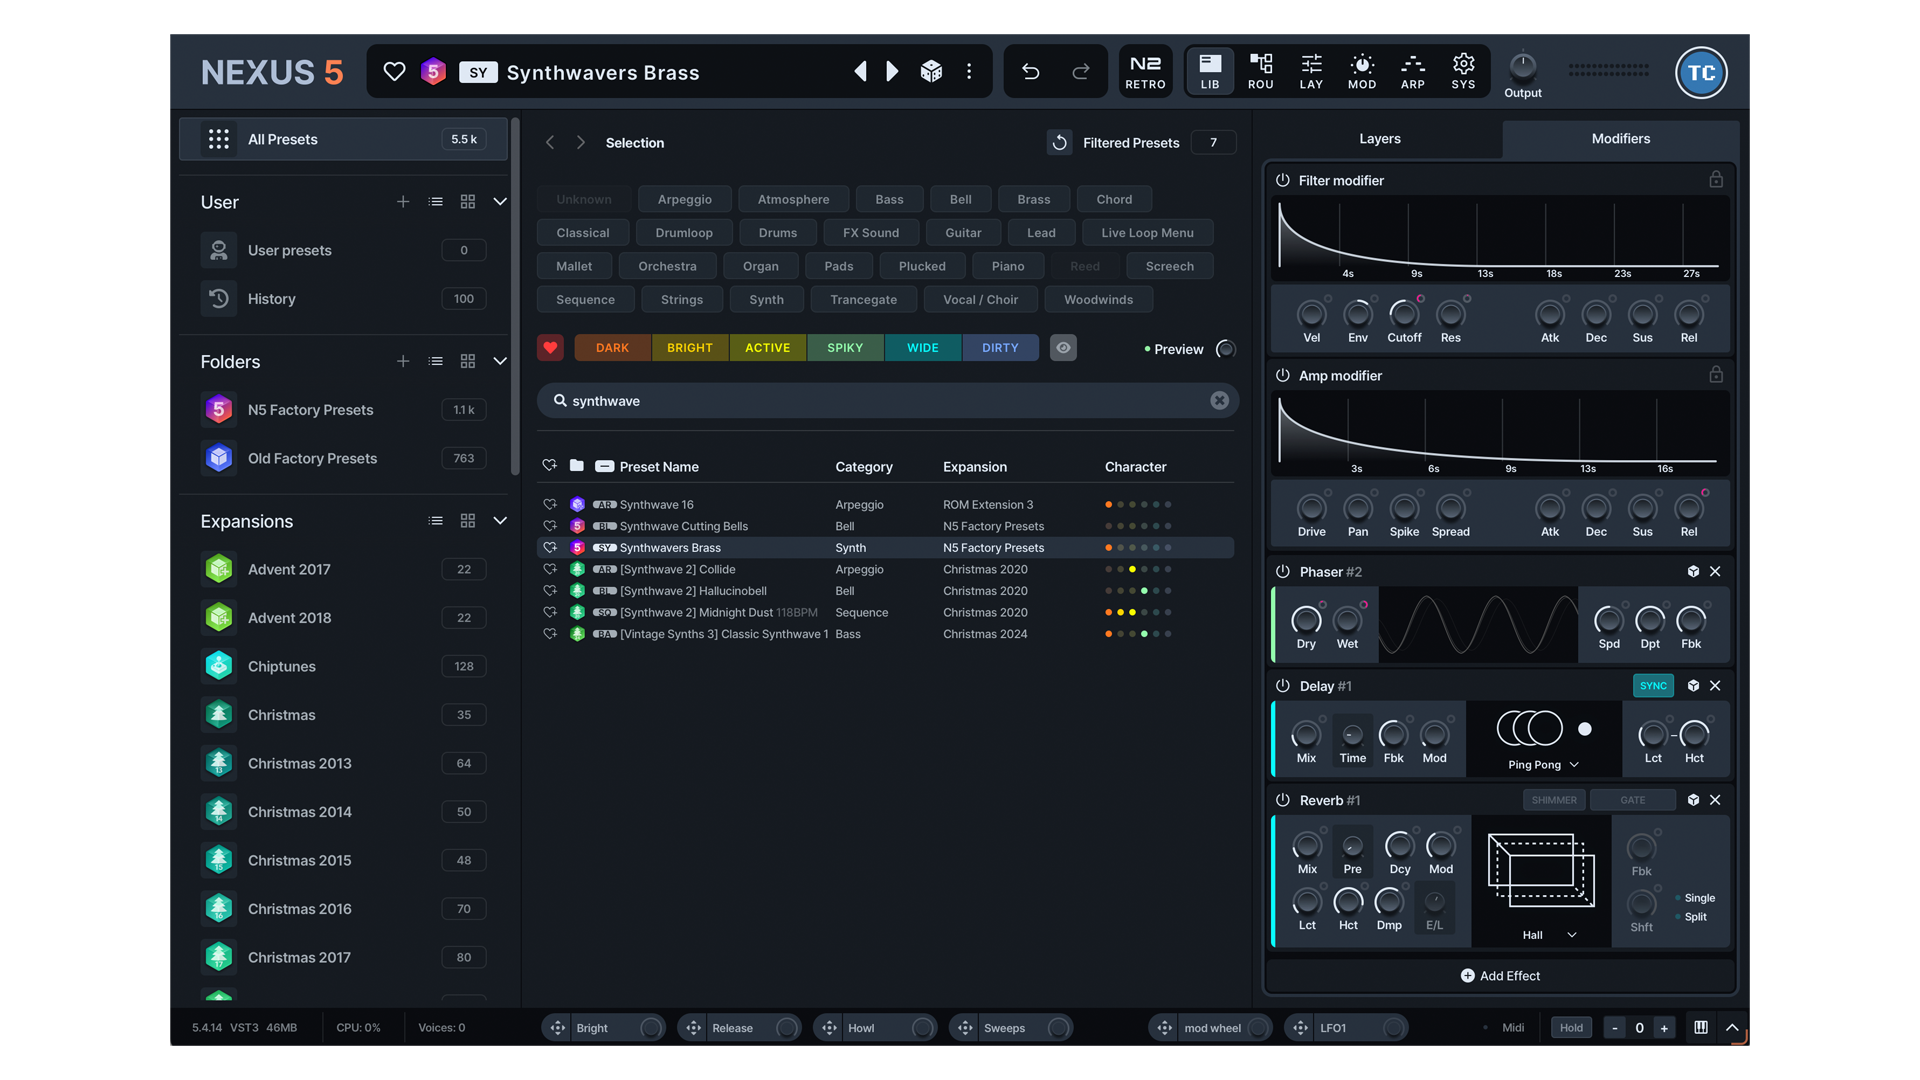Increase the transpose value with plus

[x=1664, y=1028]
